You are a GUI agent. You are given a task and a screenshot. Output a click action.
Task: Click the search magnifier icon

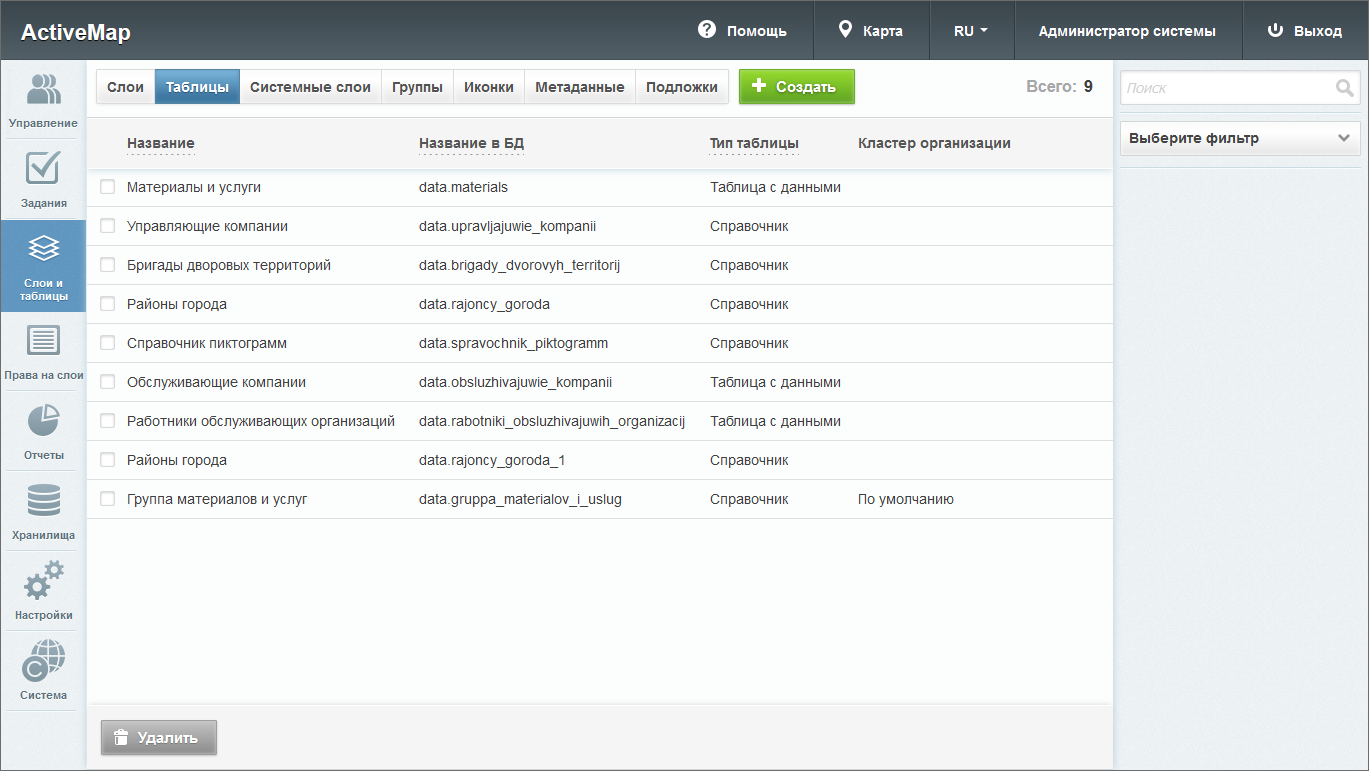coord(1344,88)
